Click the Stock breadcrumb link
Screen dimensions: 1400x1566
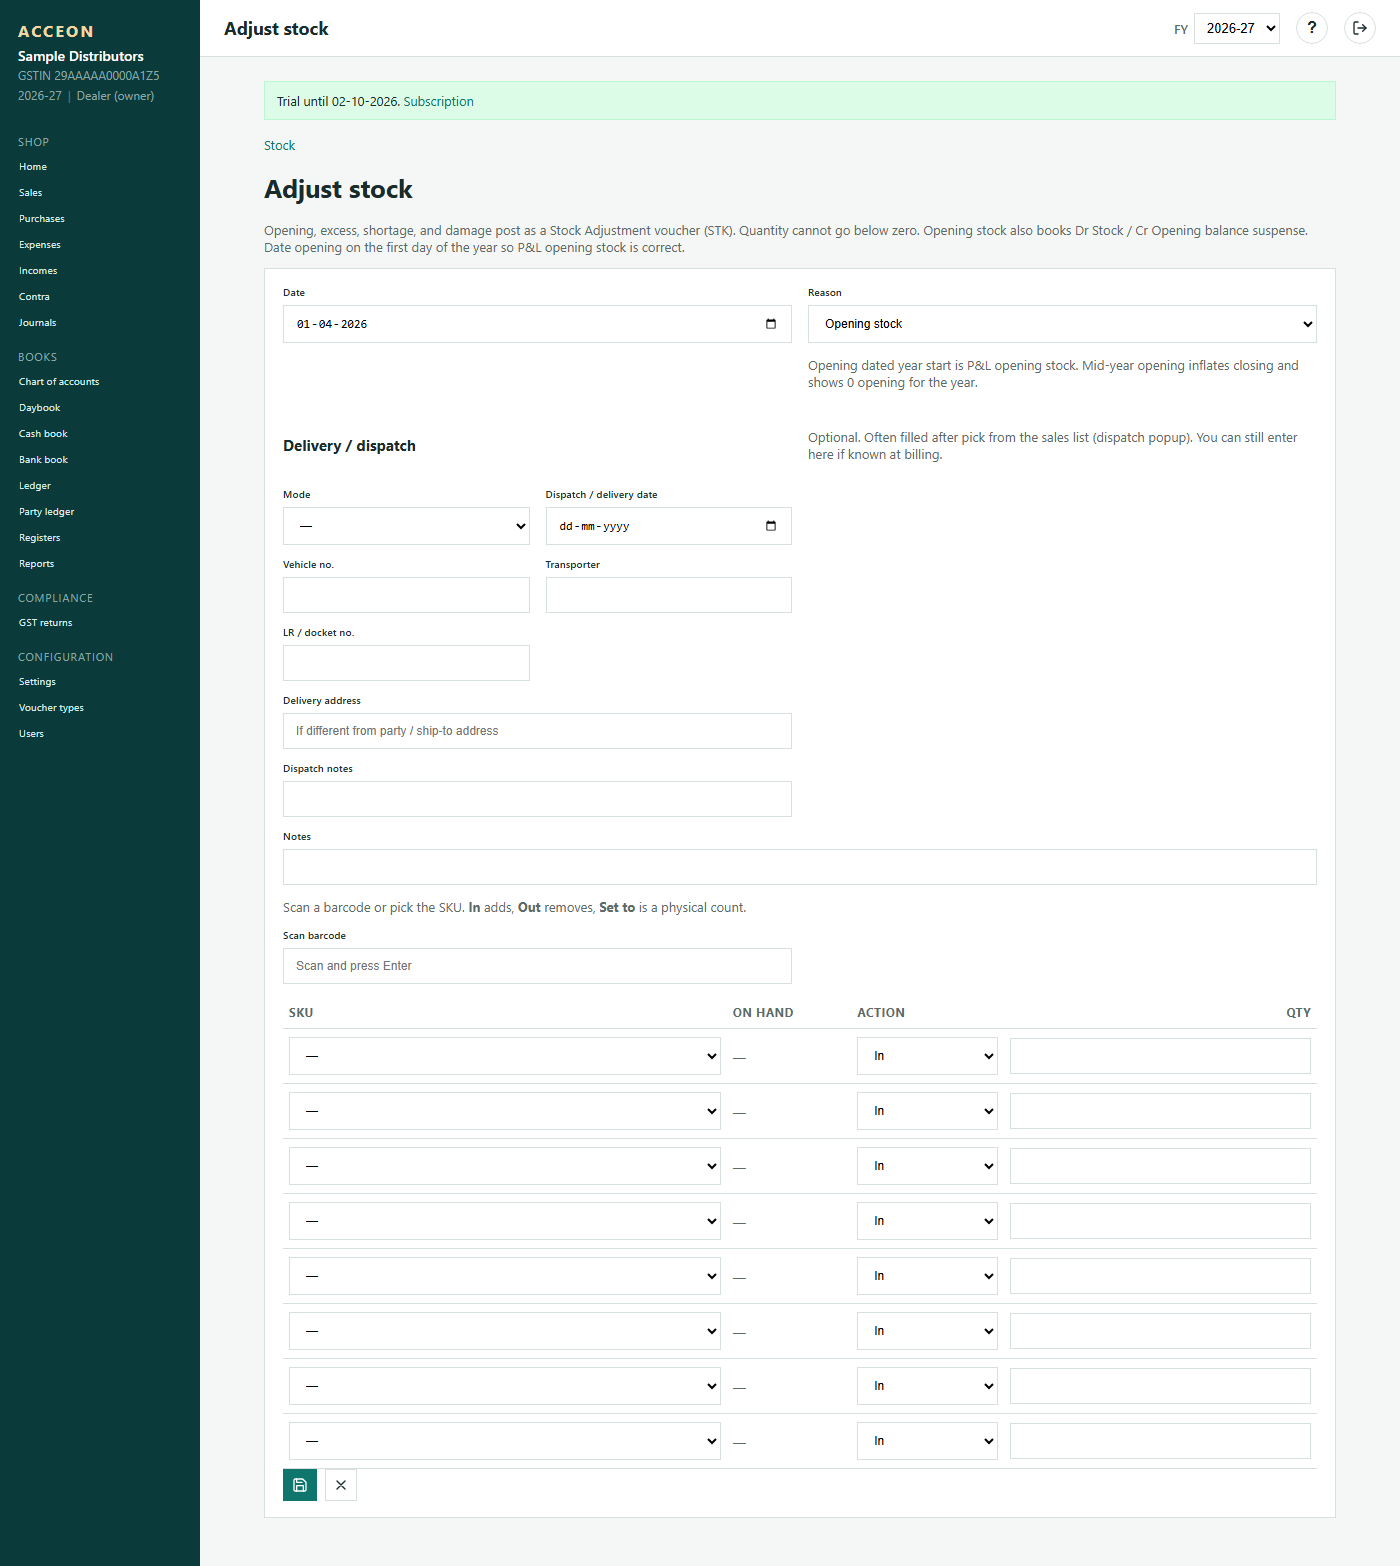279,146
